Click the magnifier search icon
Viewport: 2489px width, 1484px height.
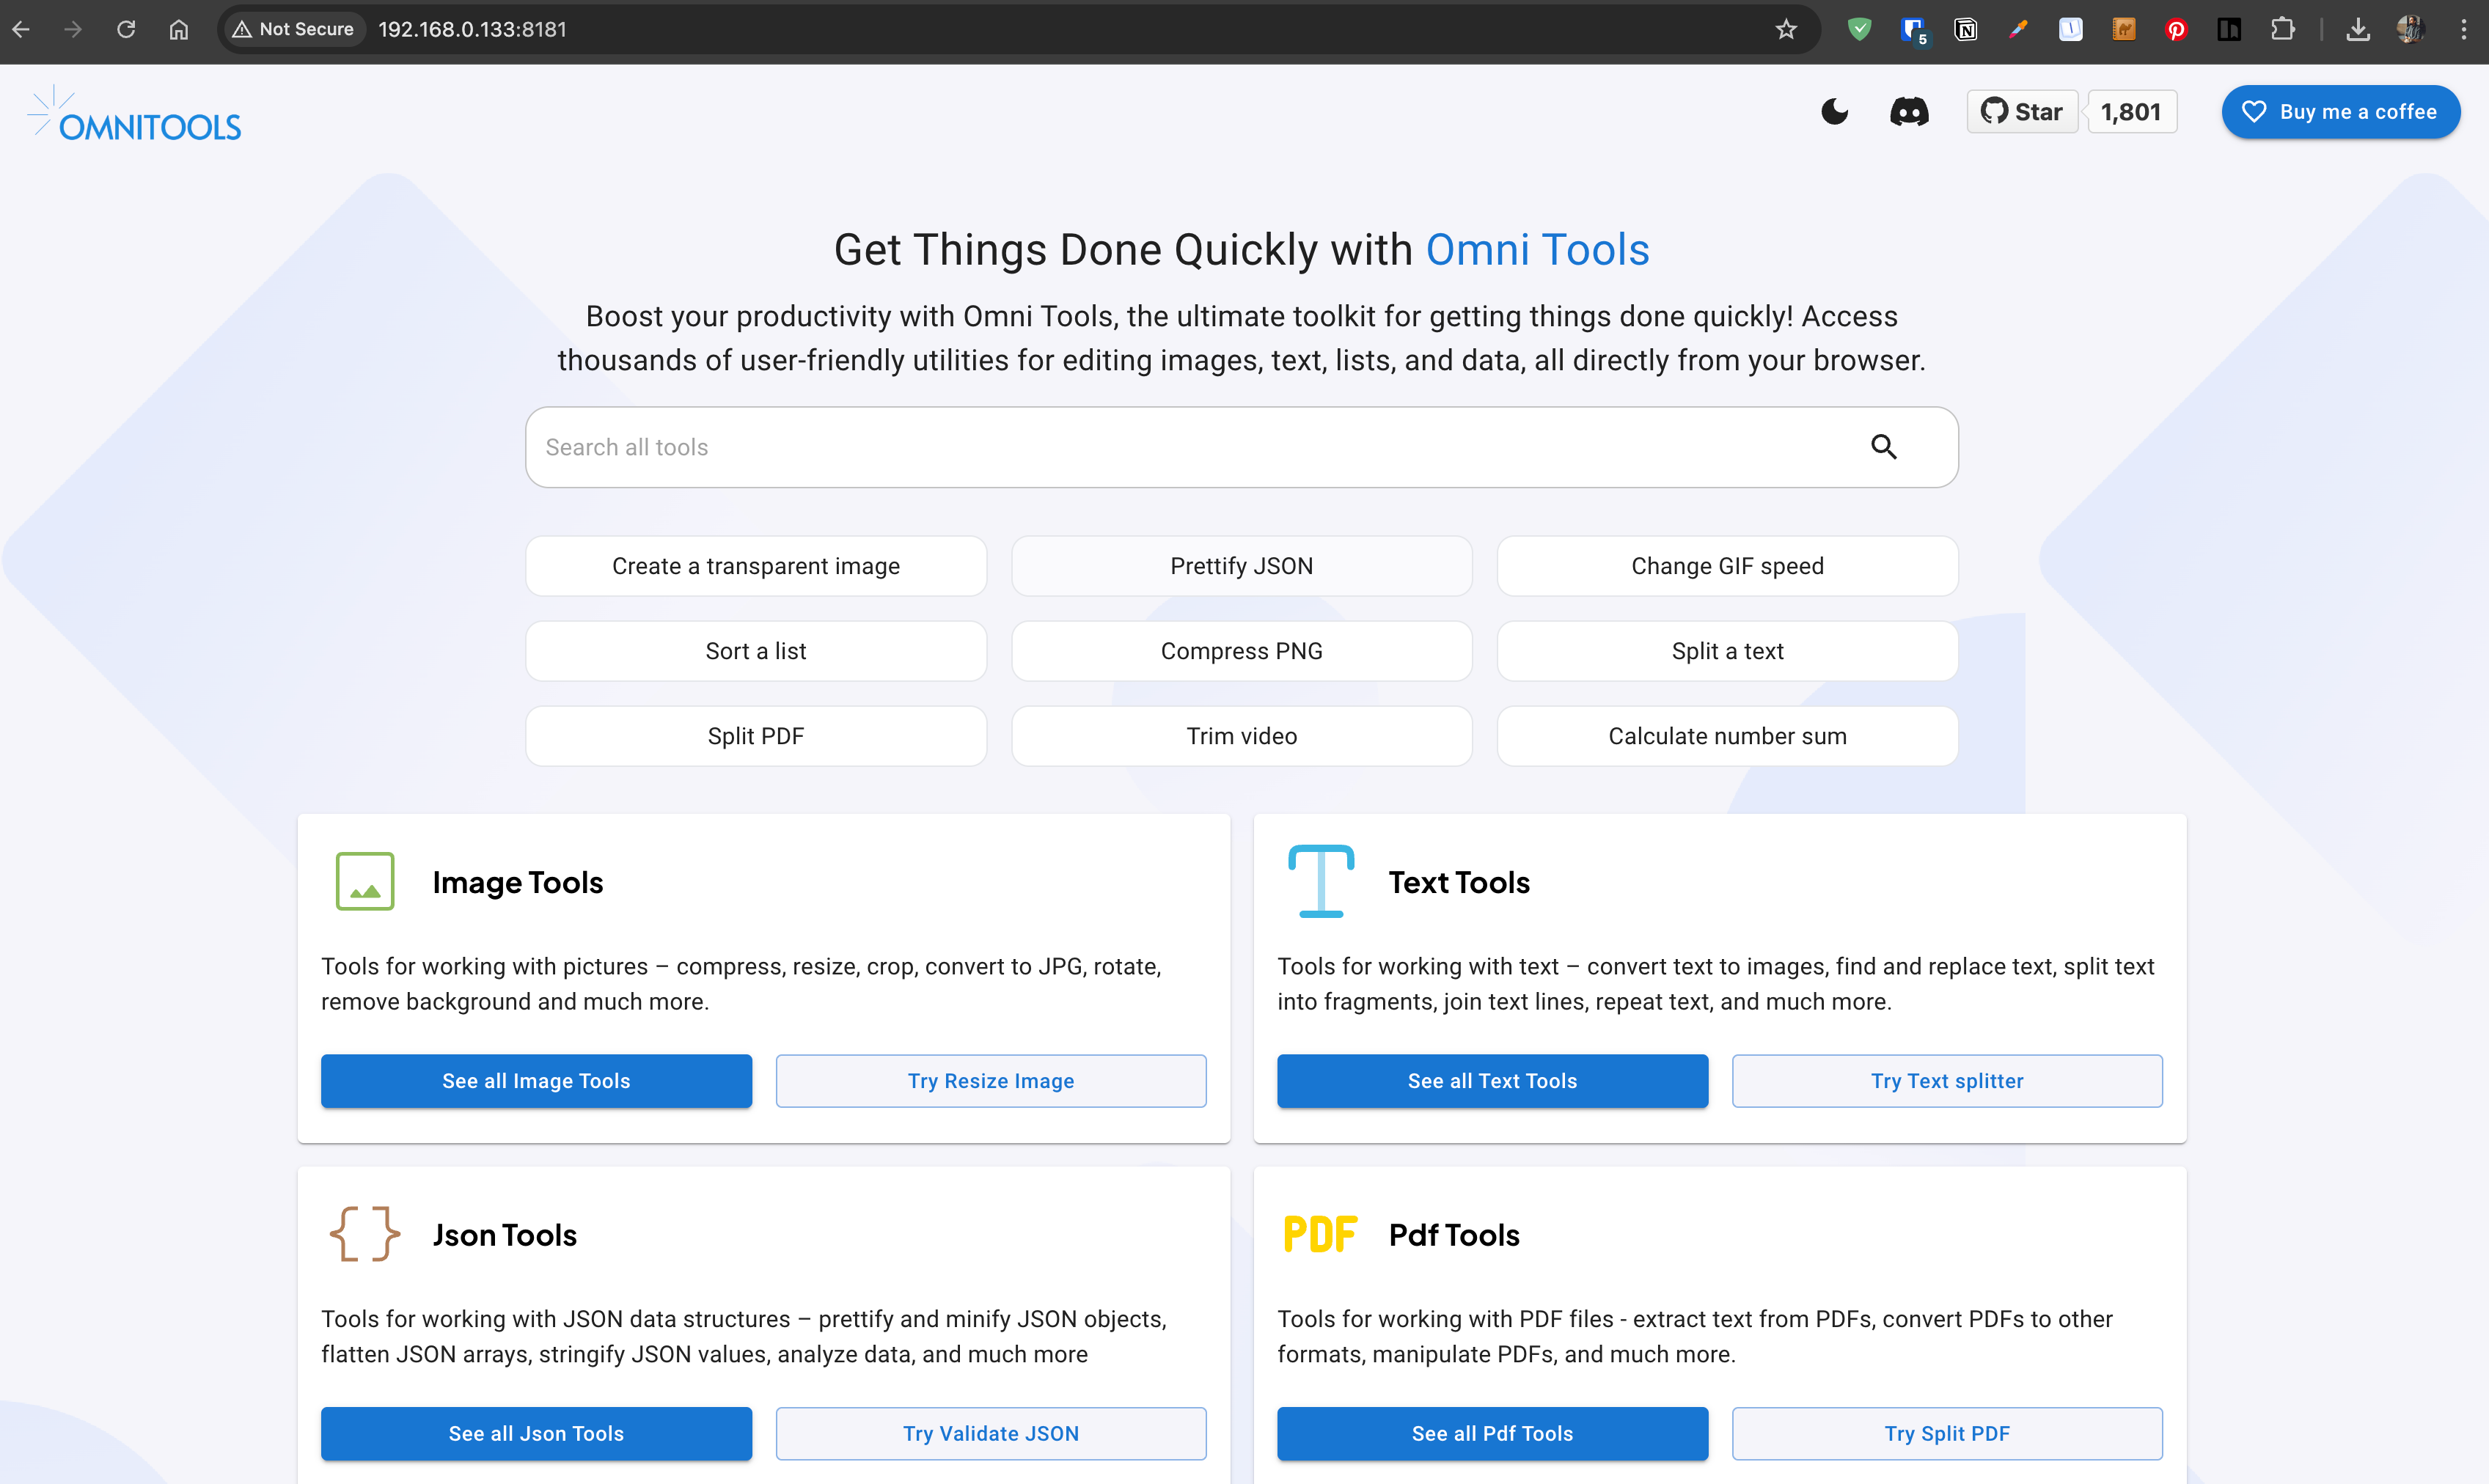pyautogui.click(x=1884, y=447)
